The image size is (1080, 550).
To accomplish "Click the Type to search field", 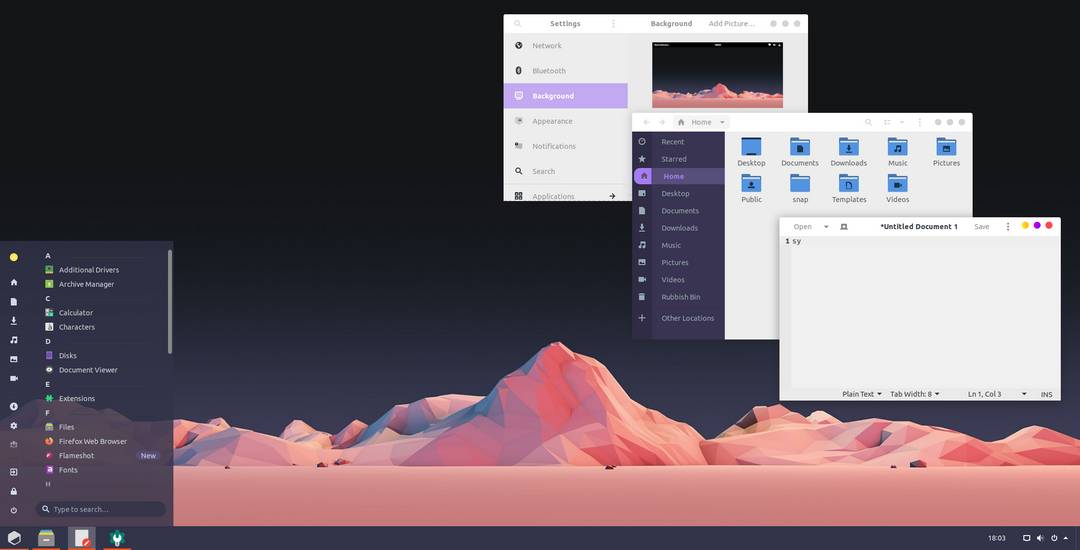I will pyautogui.click(x=101, y=509).
